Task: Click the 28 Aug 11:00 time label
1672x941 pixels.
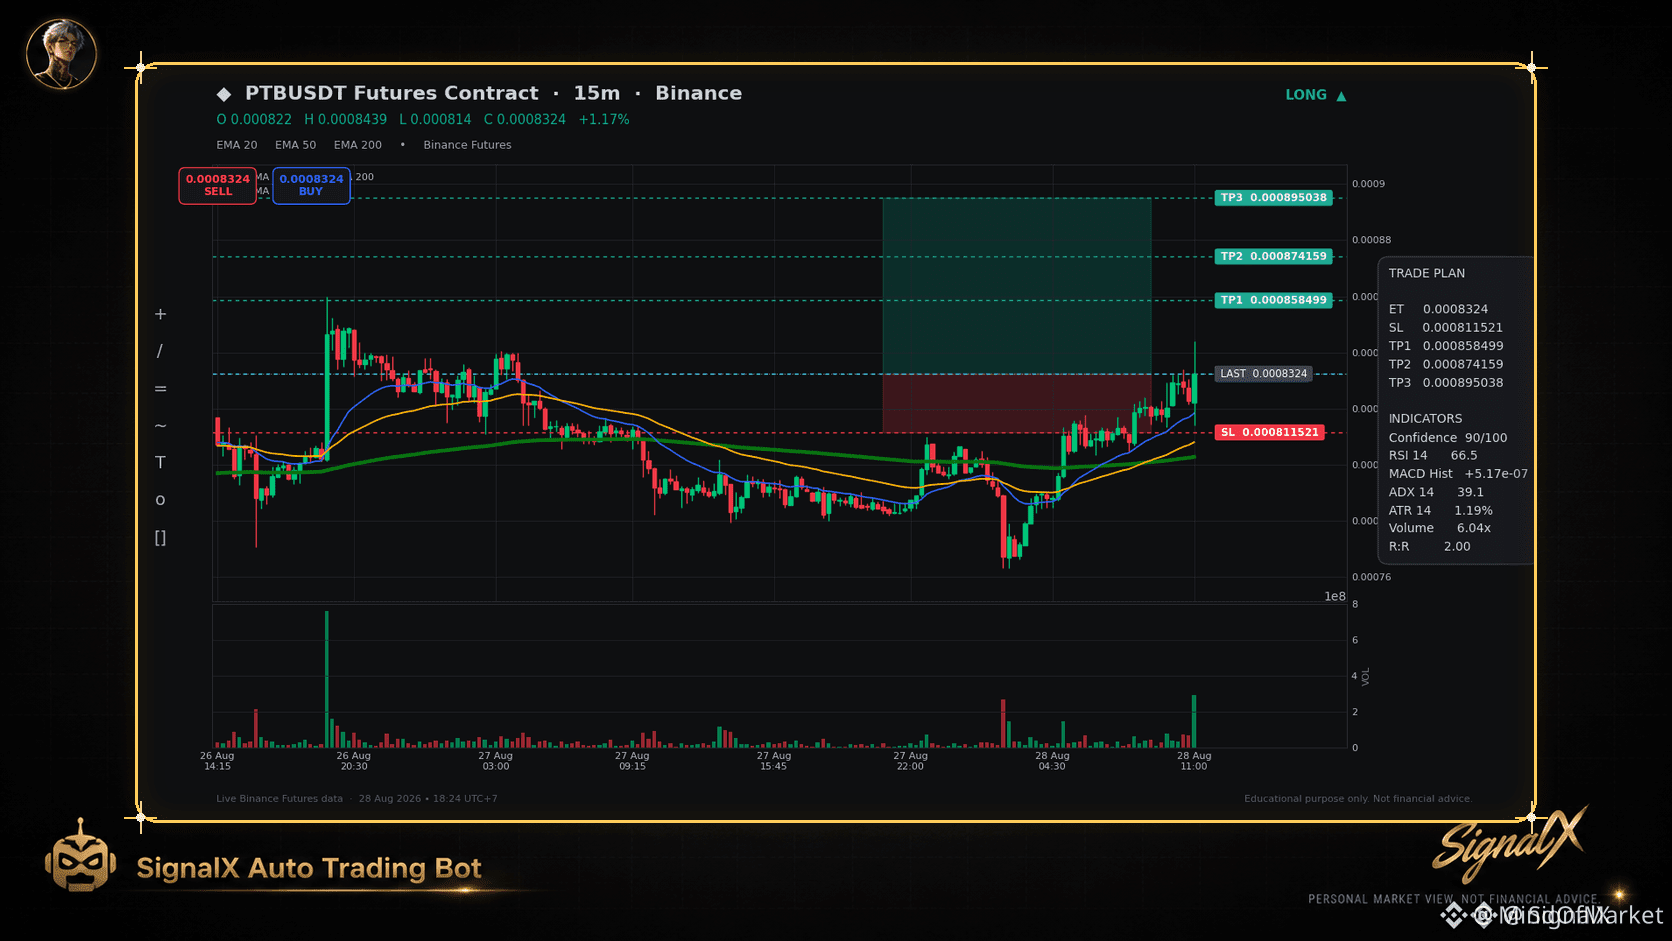Action: 1194,761
